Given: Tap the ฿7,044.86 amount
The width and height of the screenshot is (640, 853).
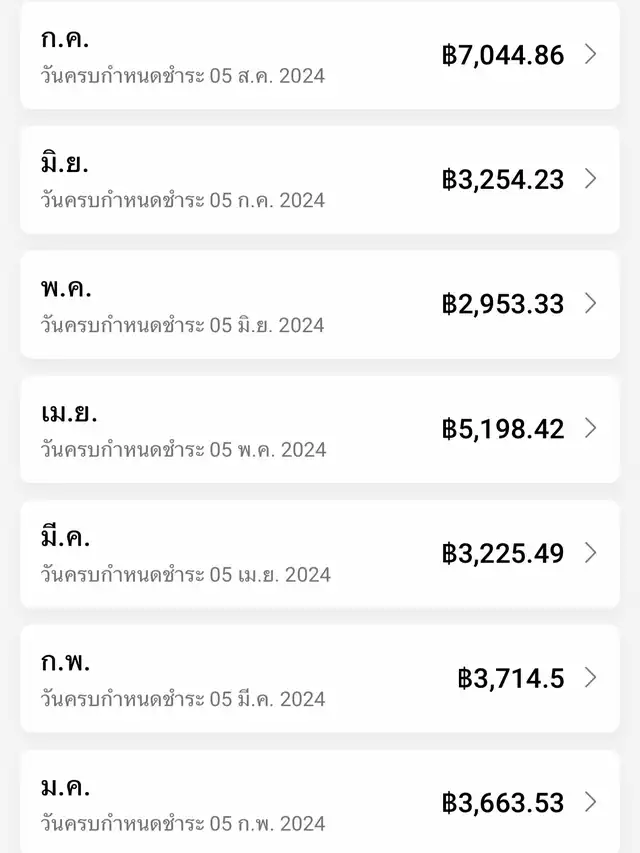Looking at the screenshot, I should pyautogui.click(x=503, y=54).
